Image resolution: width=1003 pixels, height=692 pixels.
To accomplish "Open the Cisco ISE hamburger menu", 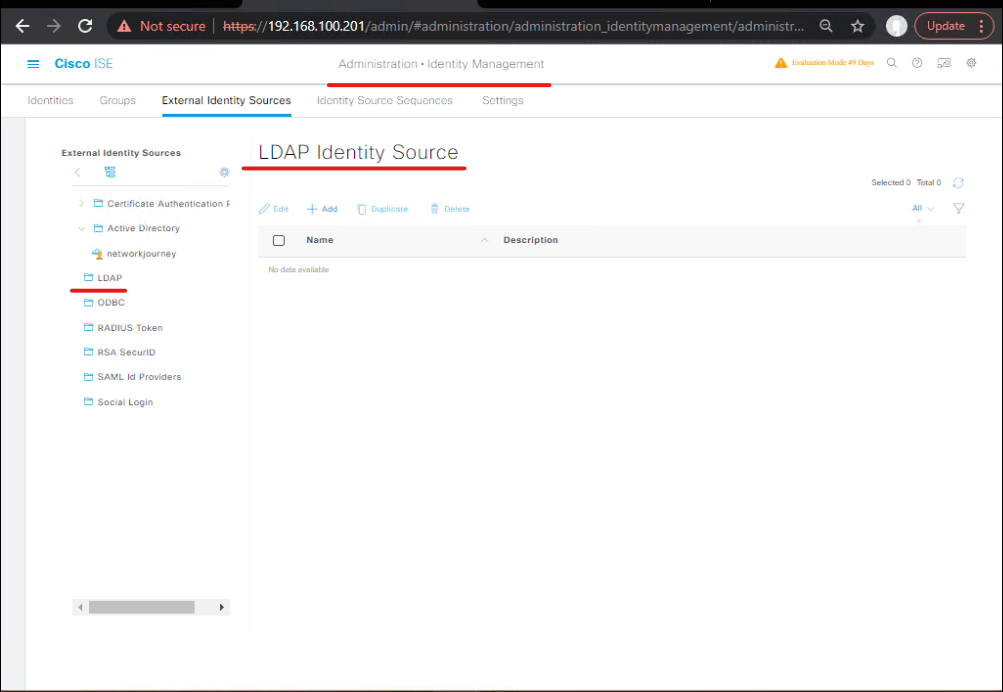I will point(33,64).
